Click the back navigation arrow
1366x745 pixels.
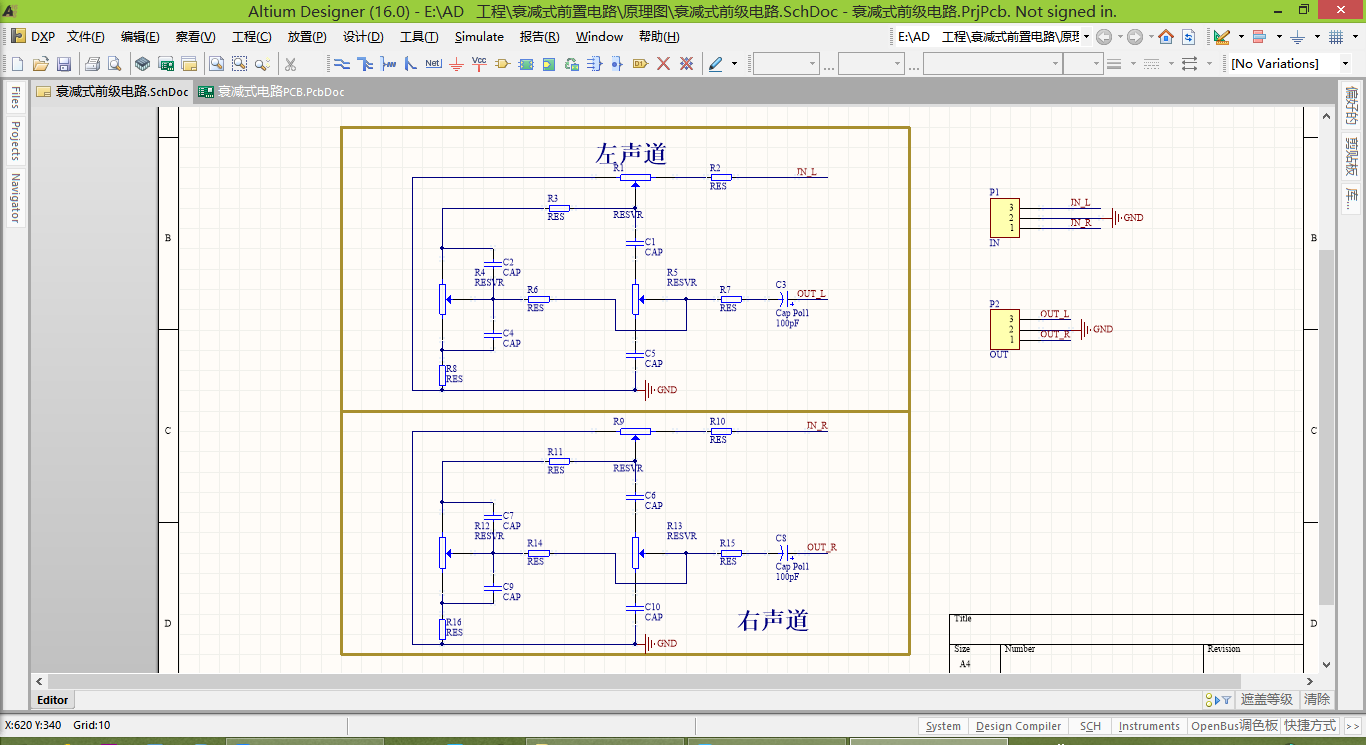pos(1104,36)
